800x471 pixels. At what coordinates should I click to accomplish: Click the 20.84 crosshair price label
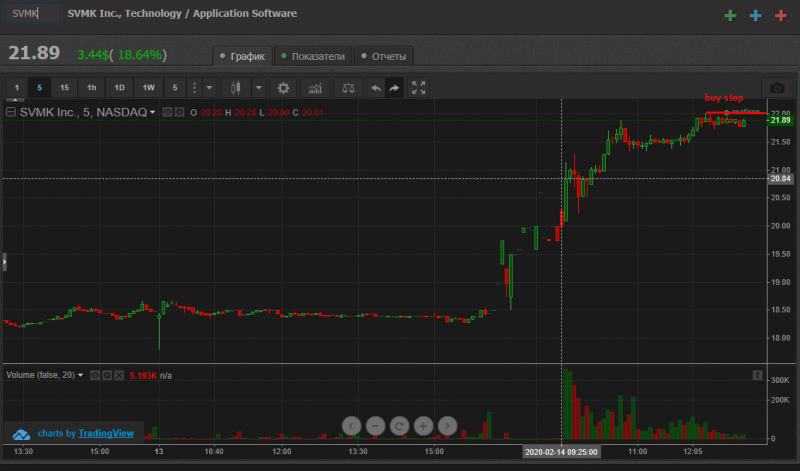coord(781,179)
